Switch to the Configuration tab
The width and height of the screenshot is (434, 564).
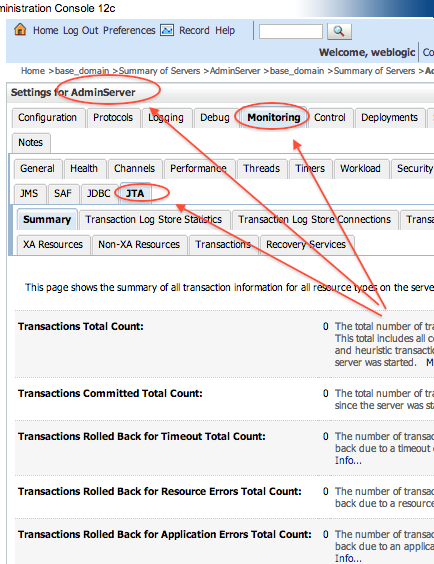coord(47,118)
